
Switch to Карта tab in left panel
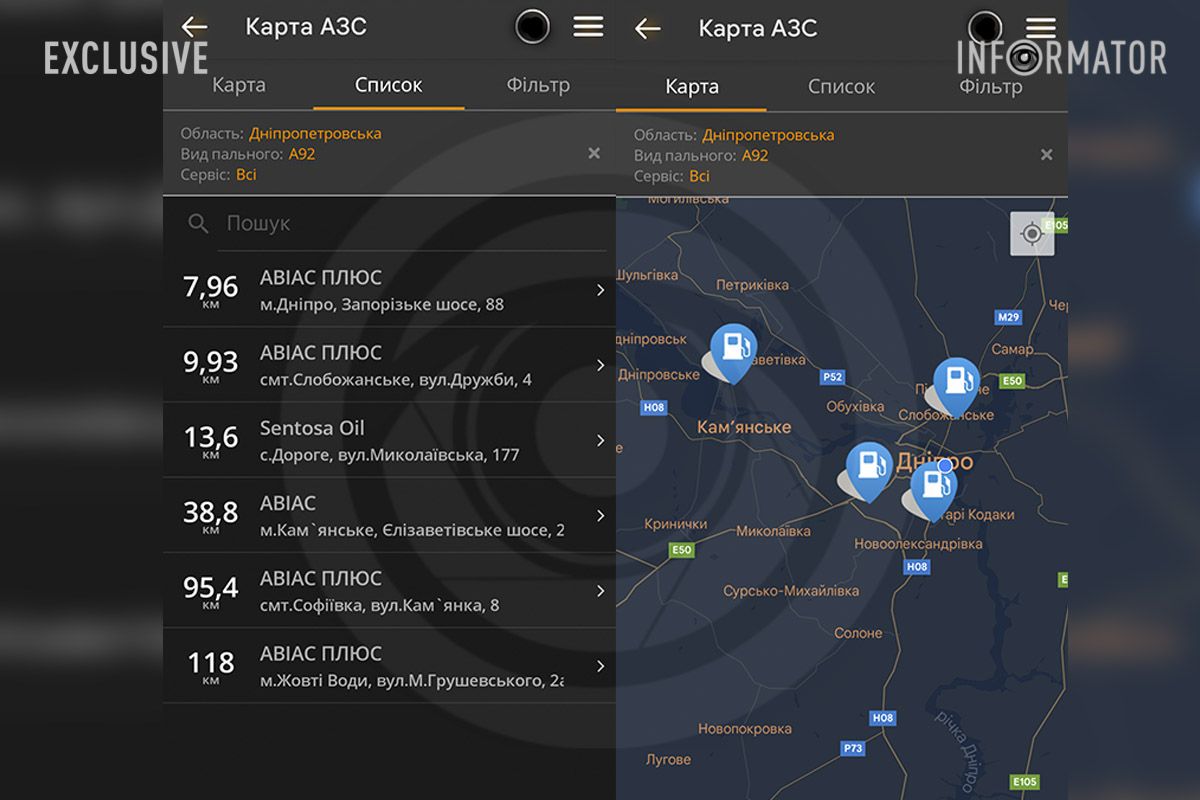tap(239, 85)
